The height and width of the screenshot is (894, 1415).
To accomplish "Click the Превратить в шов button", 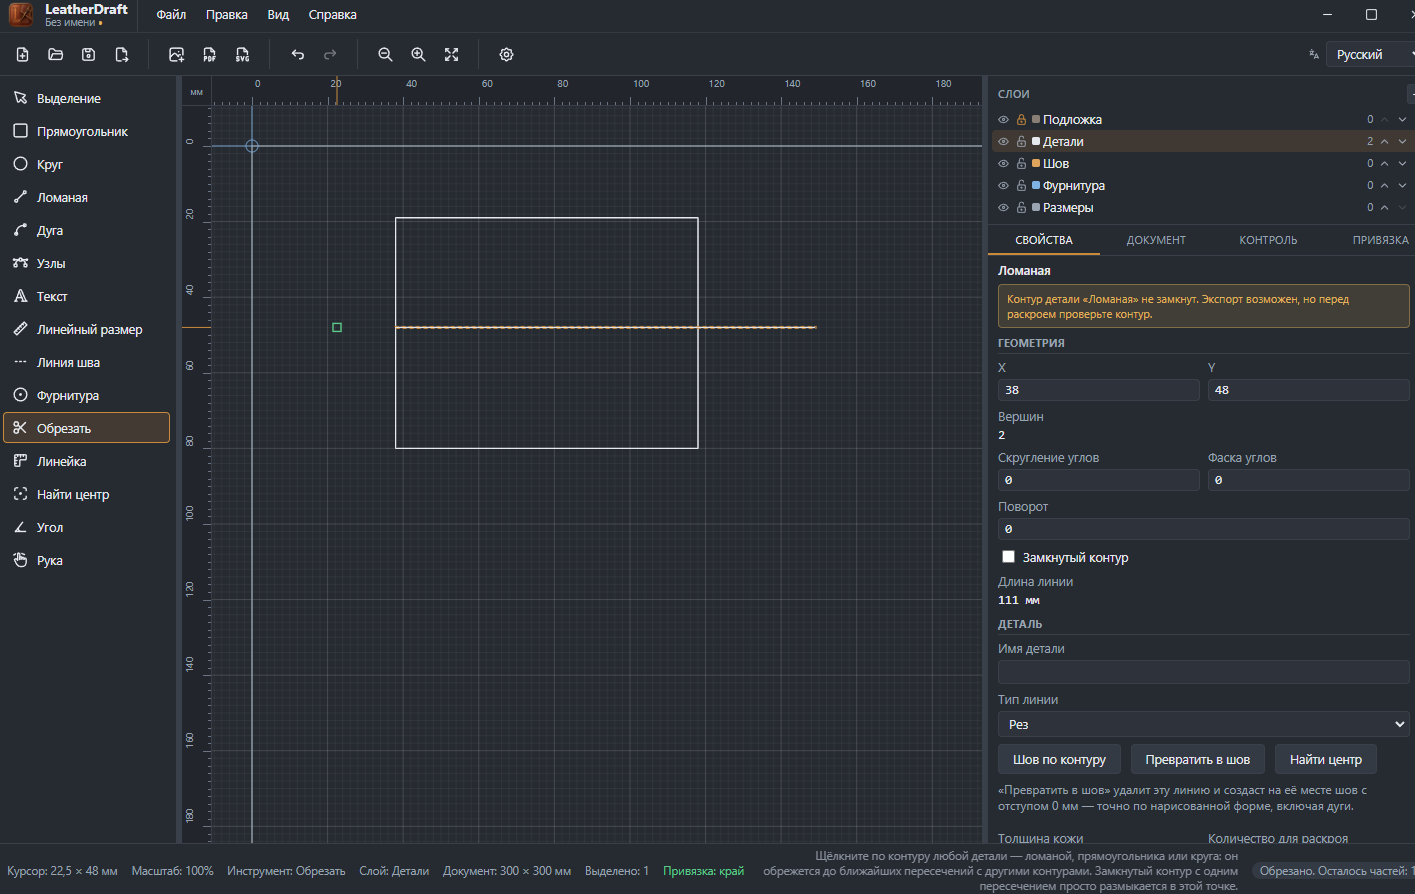I will [x=1198, y=760].
